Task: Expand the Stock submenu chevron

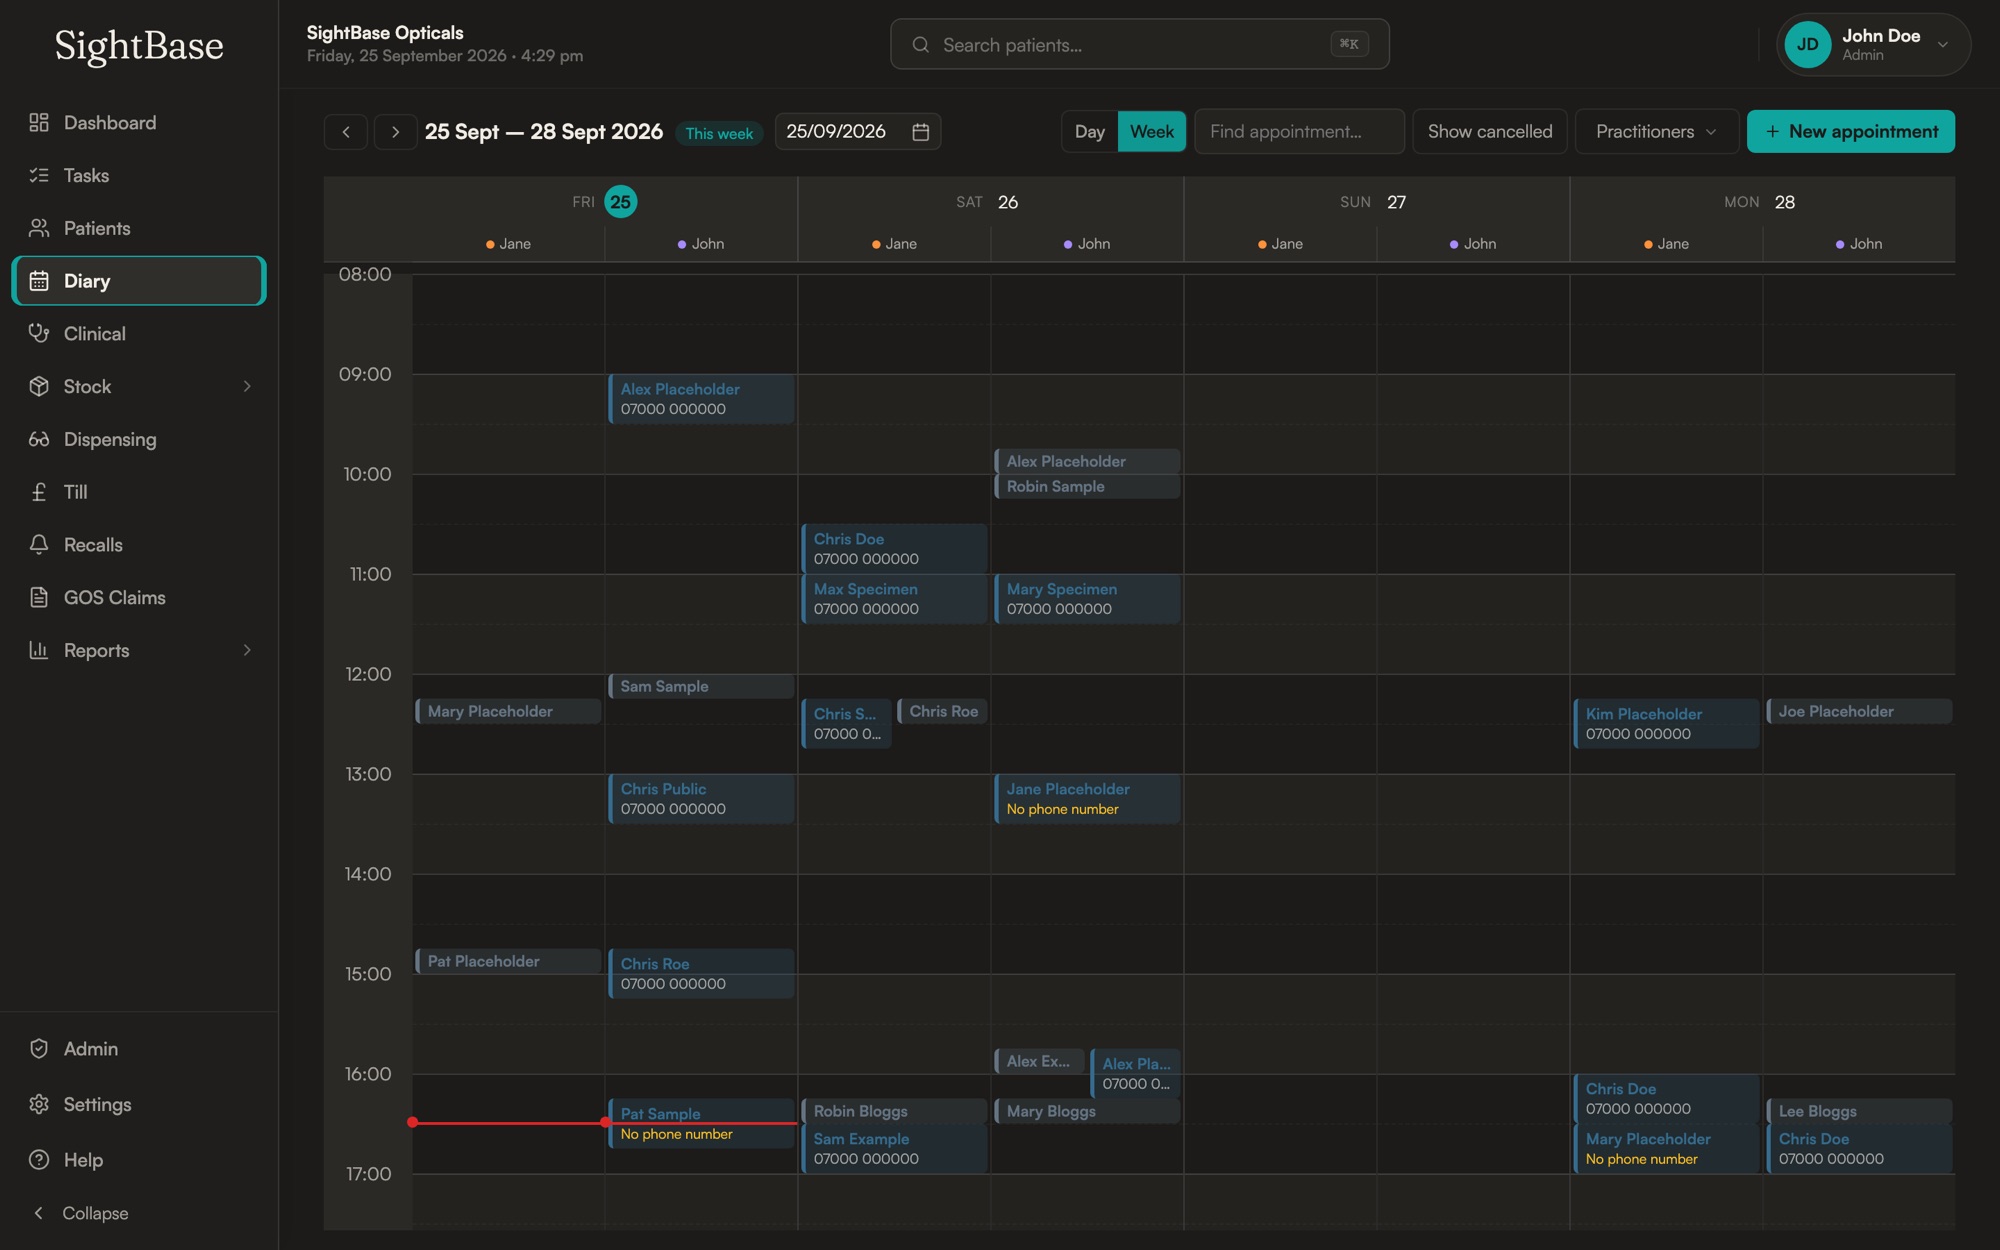Action: pyautogui.click(x=247, y=386)
